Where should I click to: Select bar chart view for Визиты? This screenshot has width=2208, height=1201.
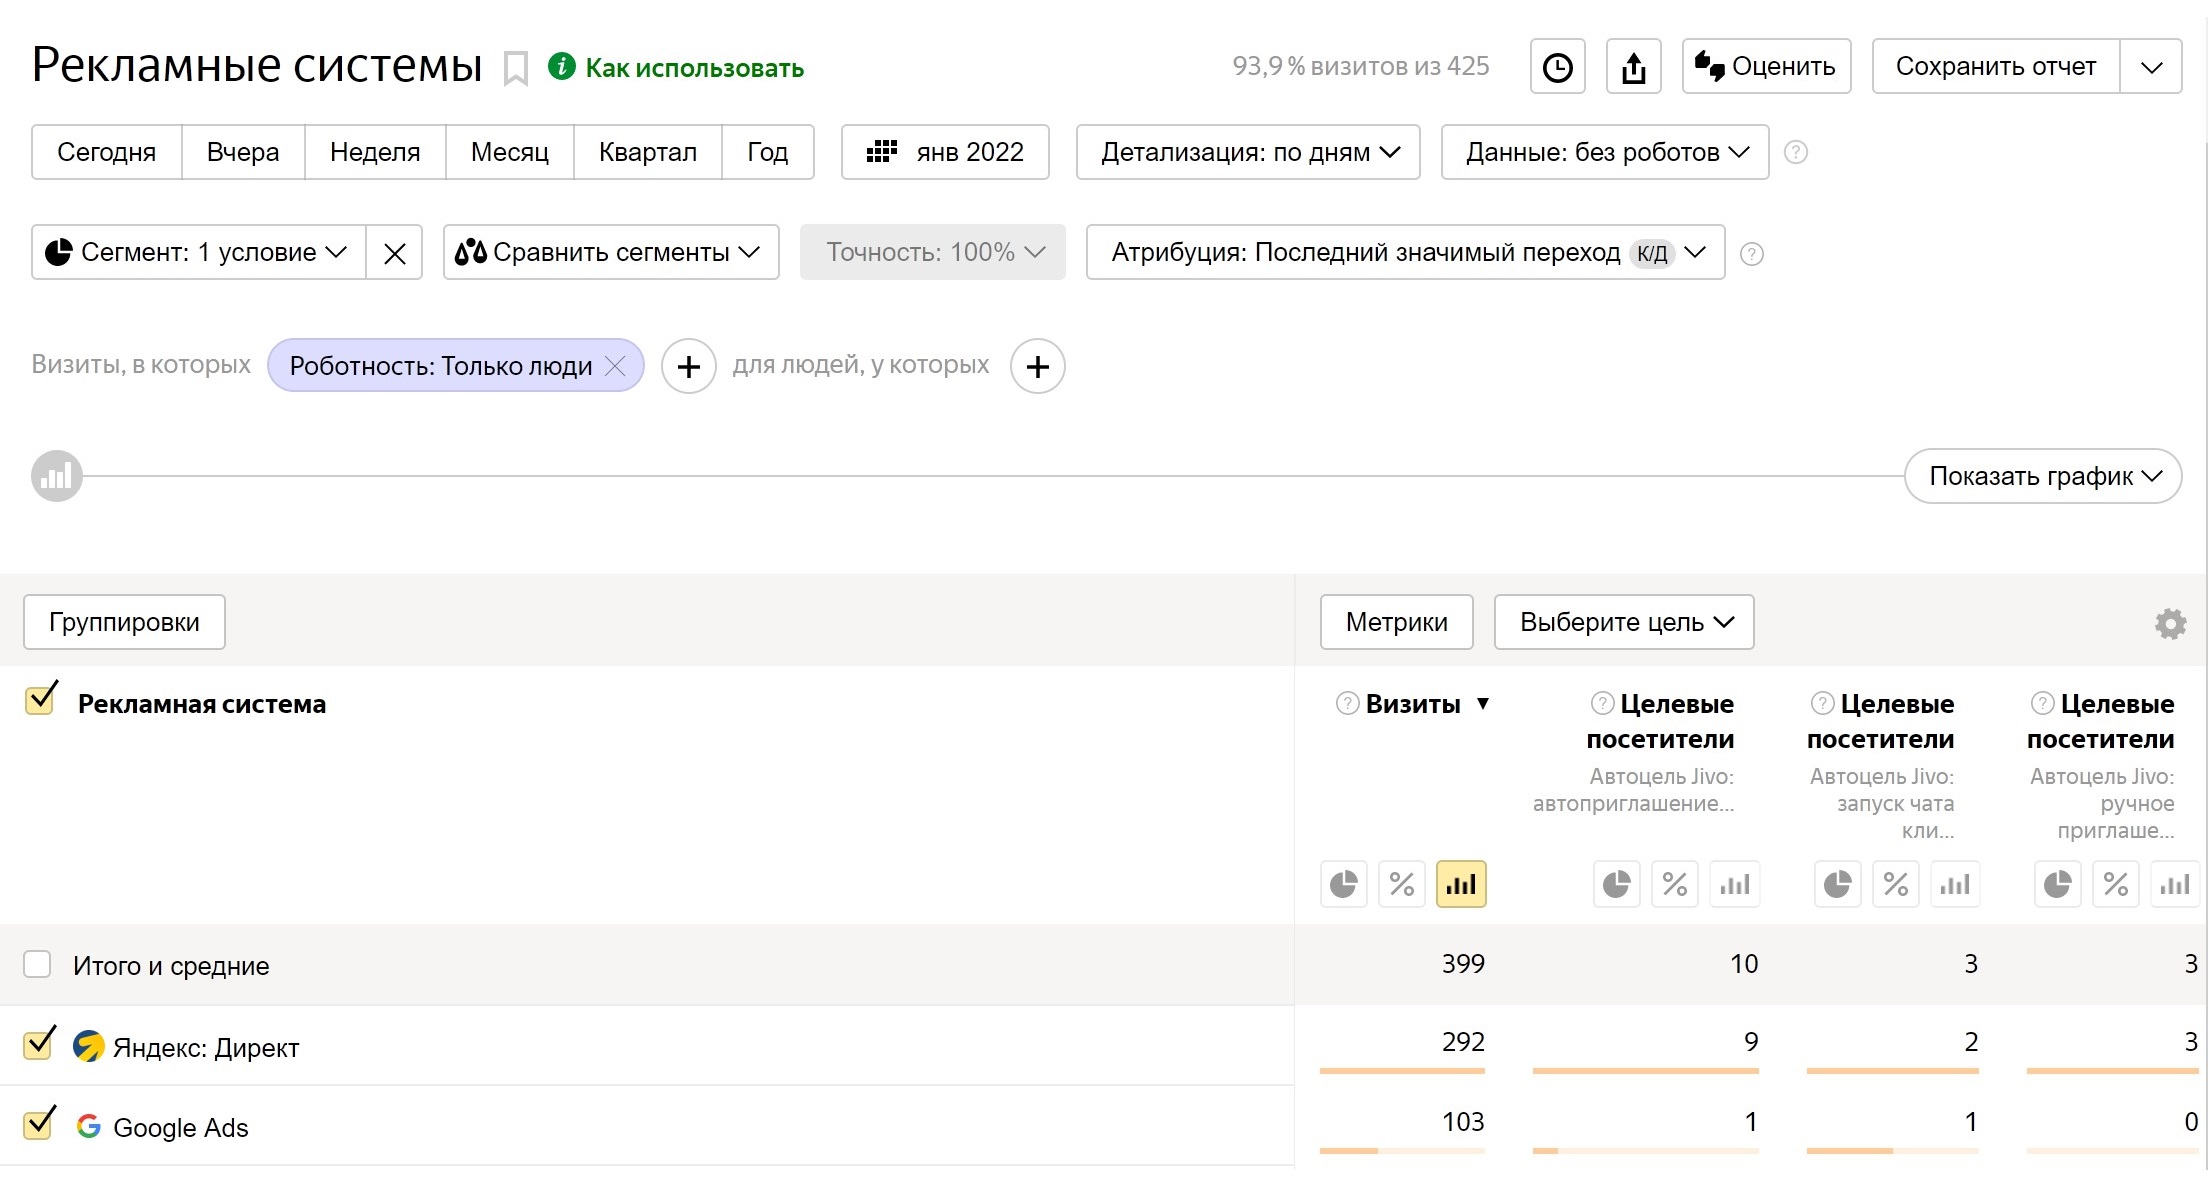[1461, 884]
